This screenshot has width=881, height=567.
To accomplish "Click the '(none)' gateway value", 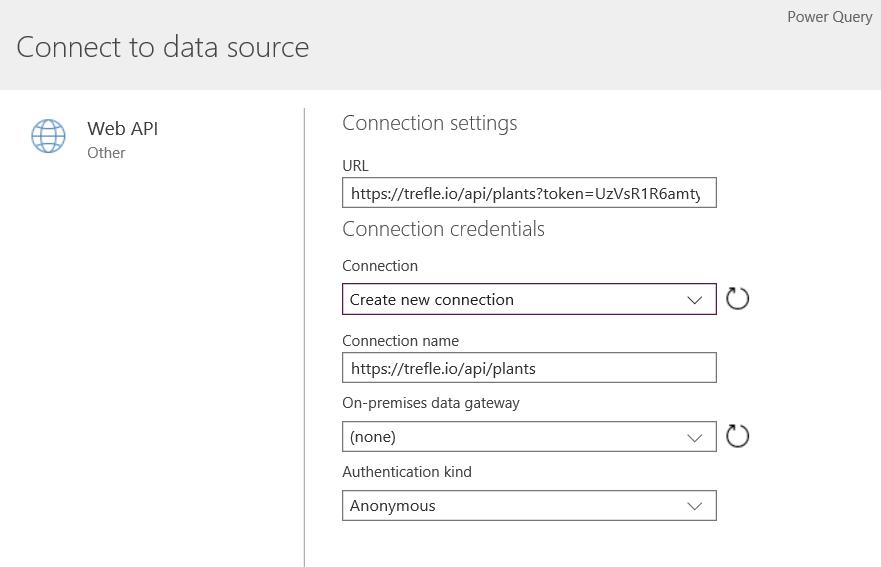I will coord(373,437).
